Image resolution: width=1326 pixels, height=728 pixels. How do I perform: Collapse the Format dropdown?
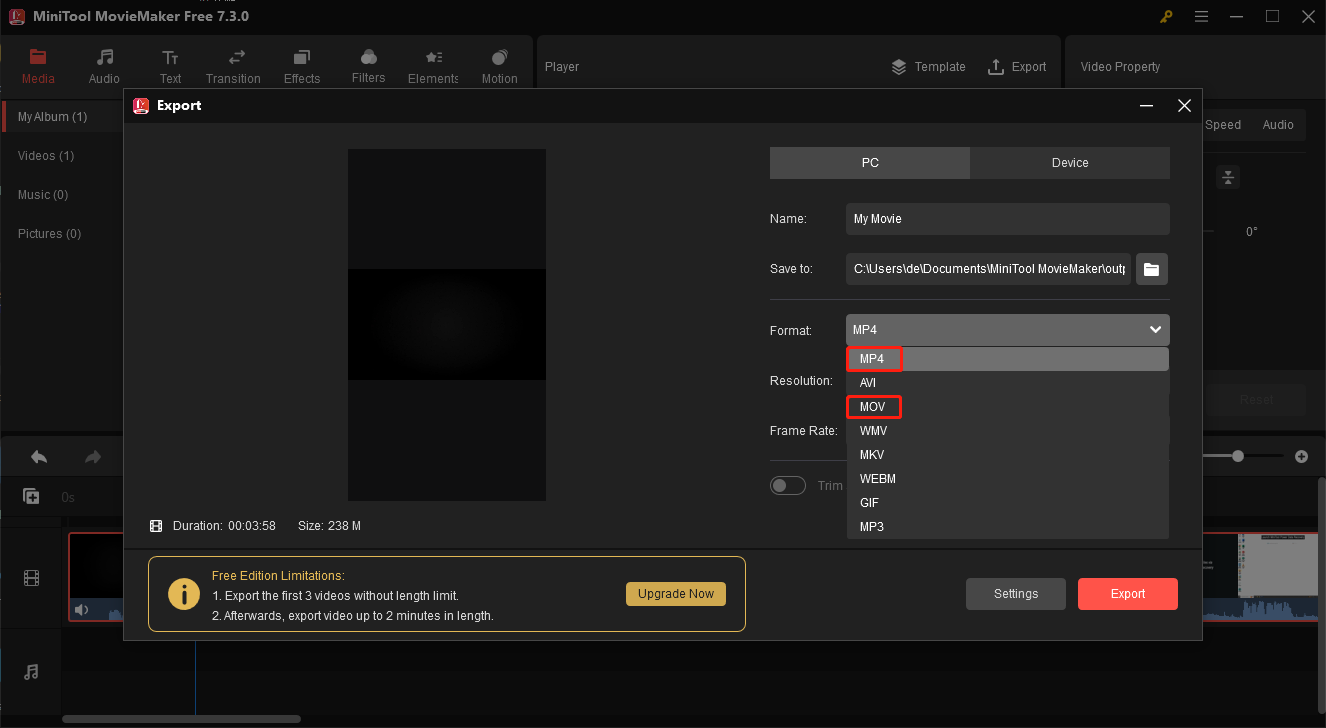tap(1156, 330)
